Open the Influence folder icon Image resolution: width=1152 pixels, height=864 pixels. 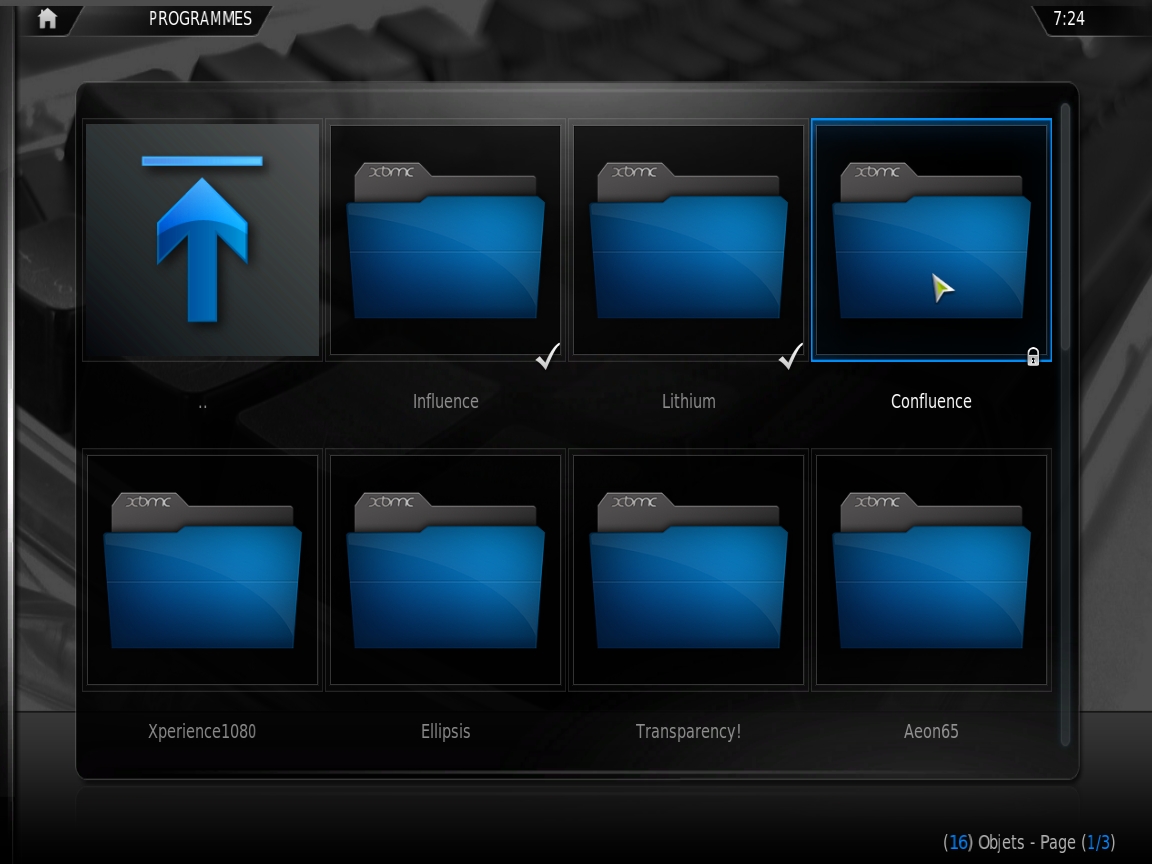point(445,240)
